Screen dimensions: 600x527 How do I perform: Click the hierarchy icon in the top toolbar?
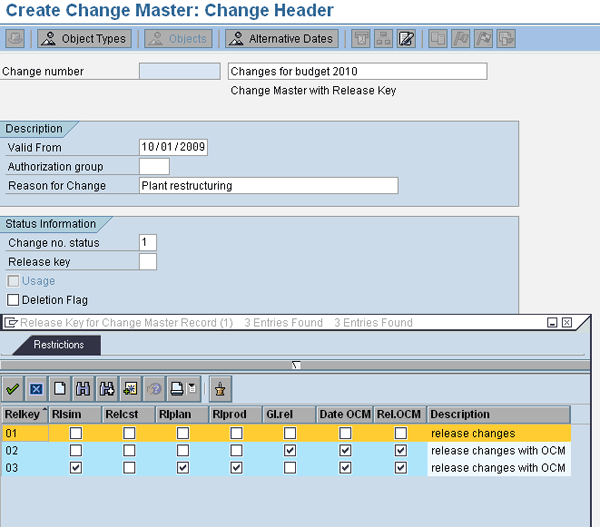click(x=382, y=39)
